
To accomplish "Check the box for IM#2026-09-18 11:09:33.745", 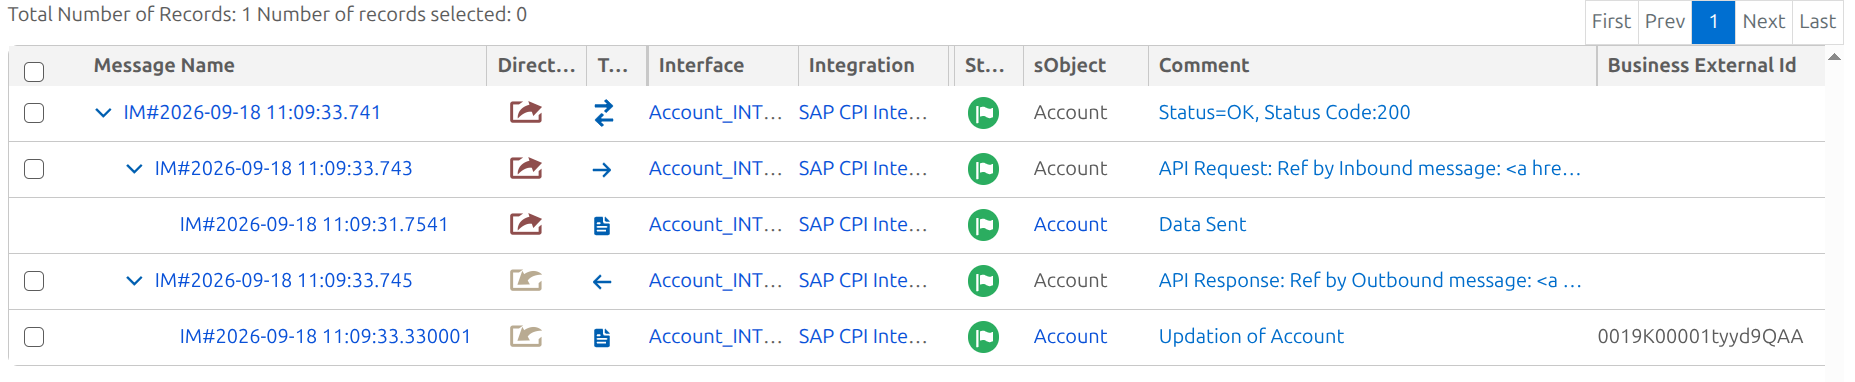I will click(x=34, y=280).
